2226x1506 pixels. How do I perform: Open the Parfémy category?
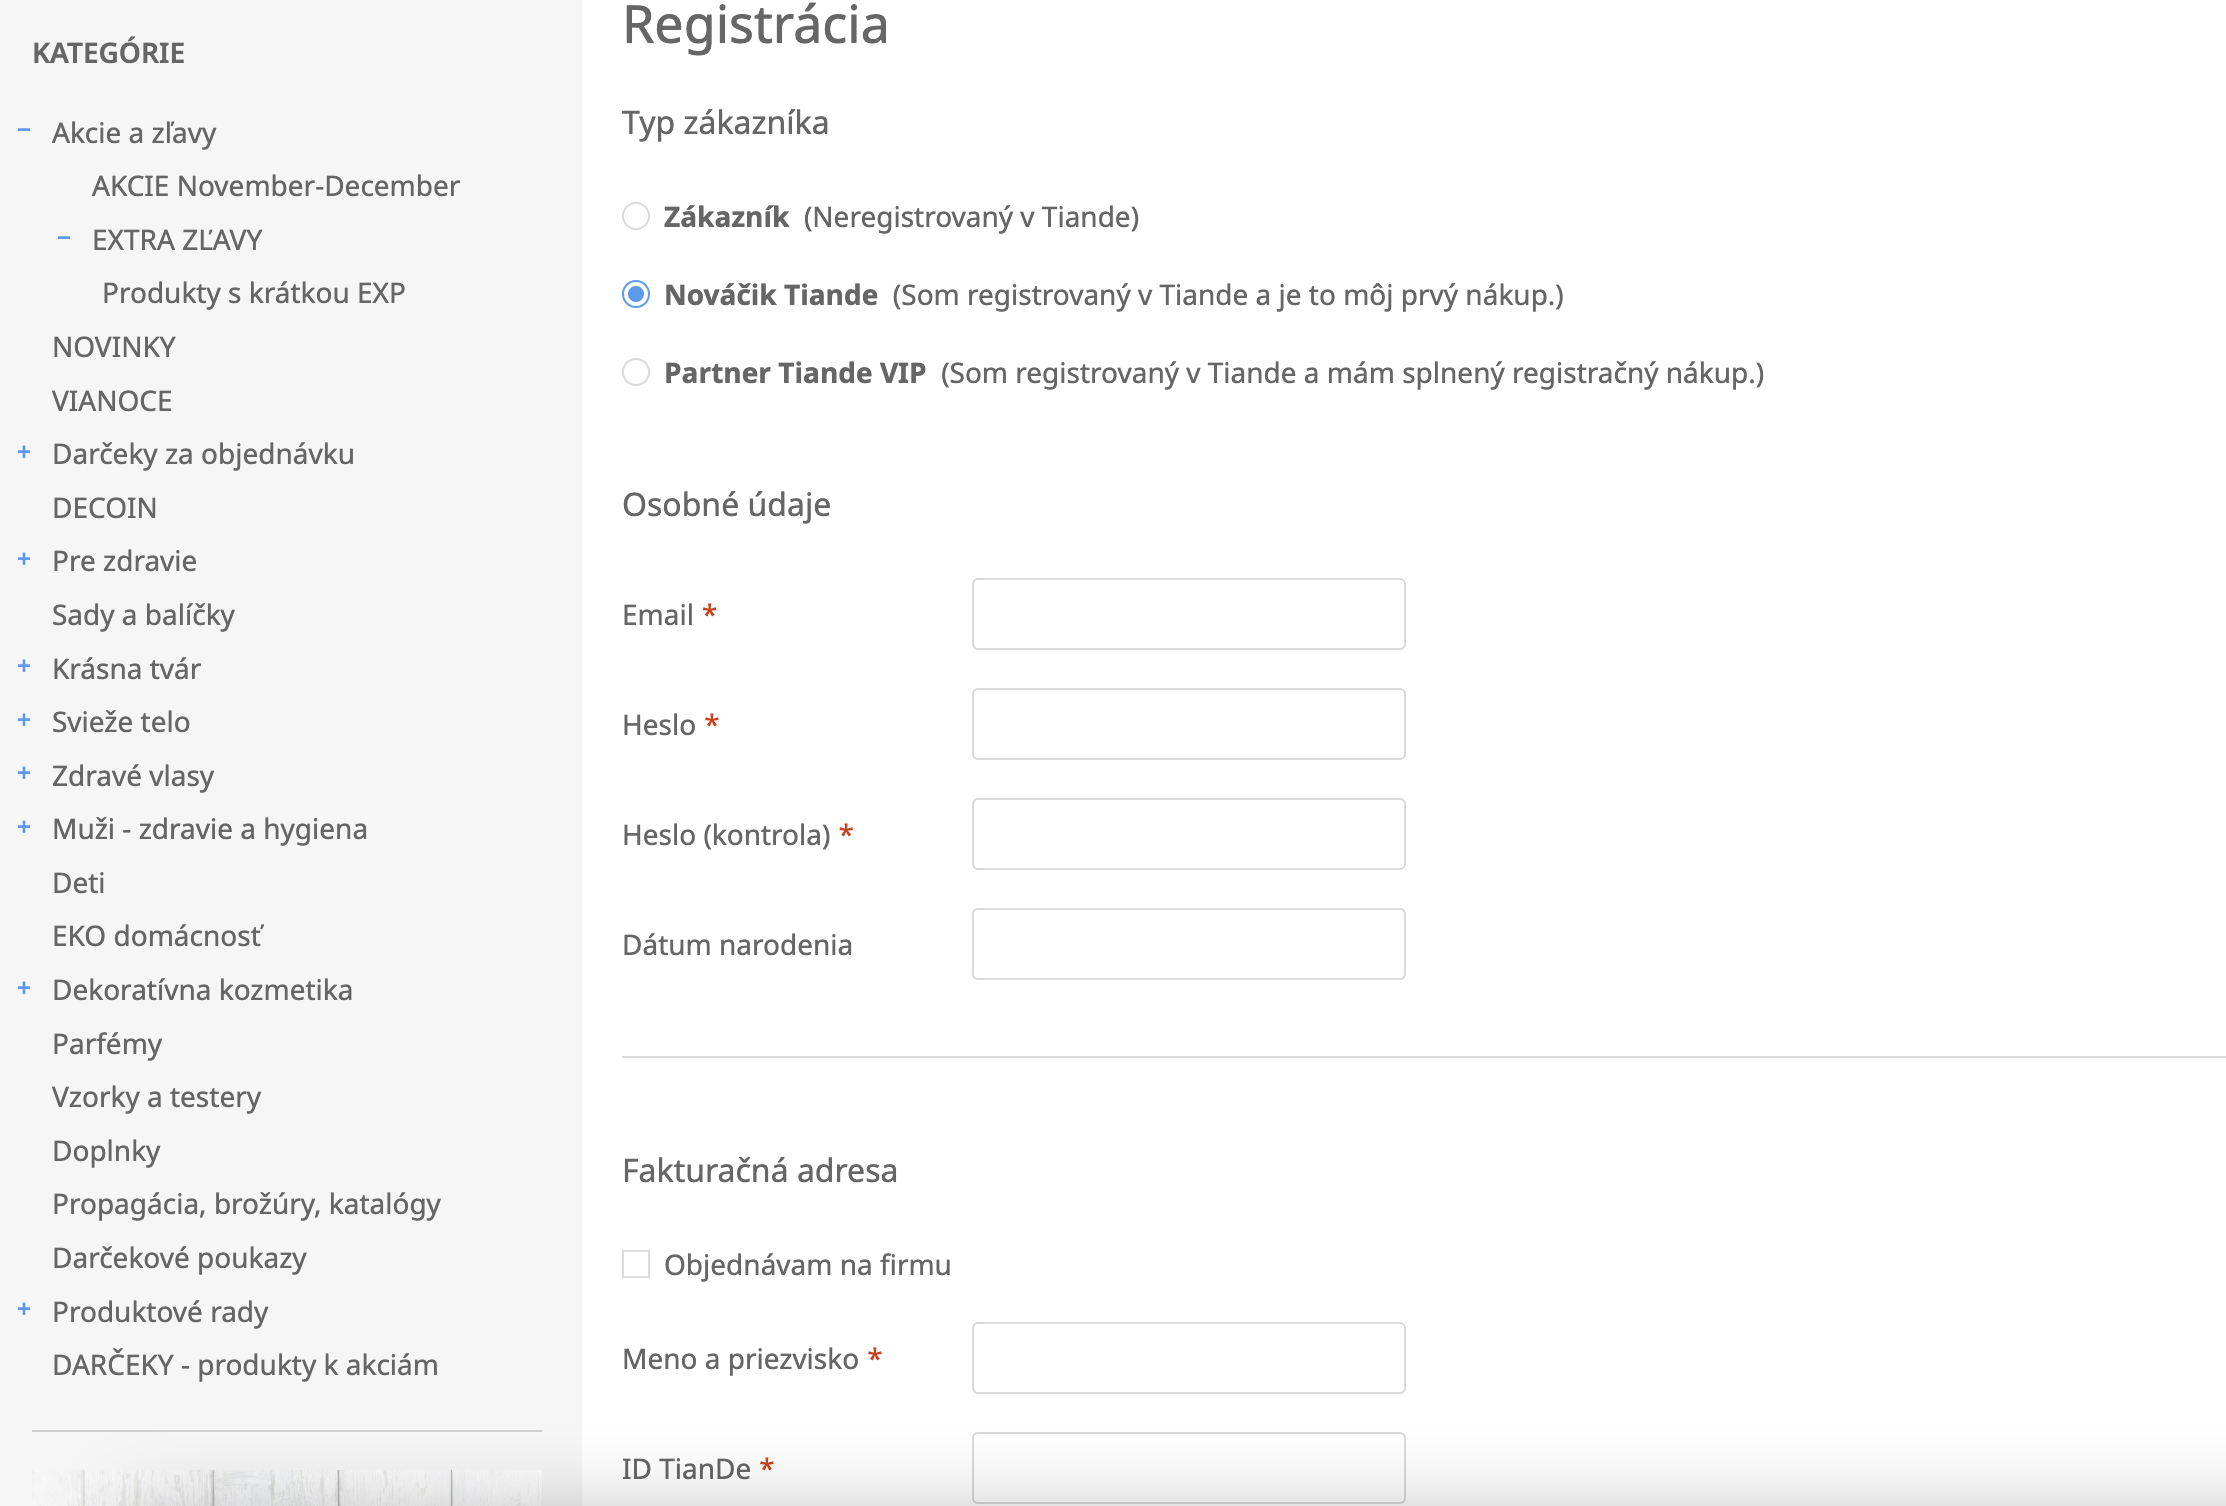coord(107,1044)
